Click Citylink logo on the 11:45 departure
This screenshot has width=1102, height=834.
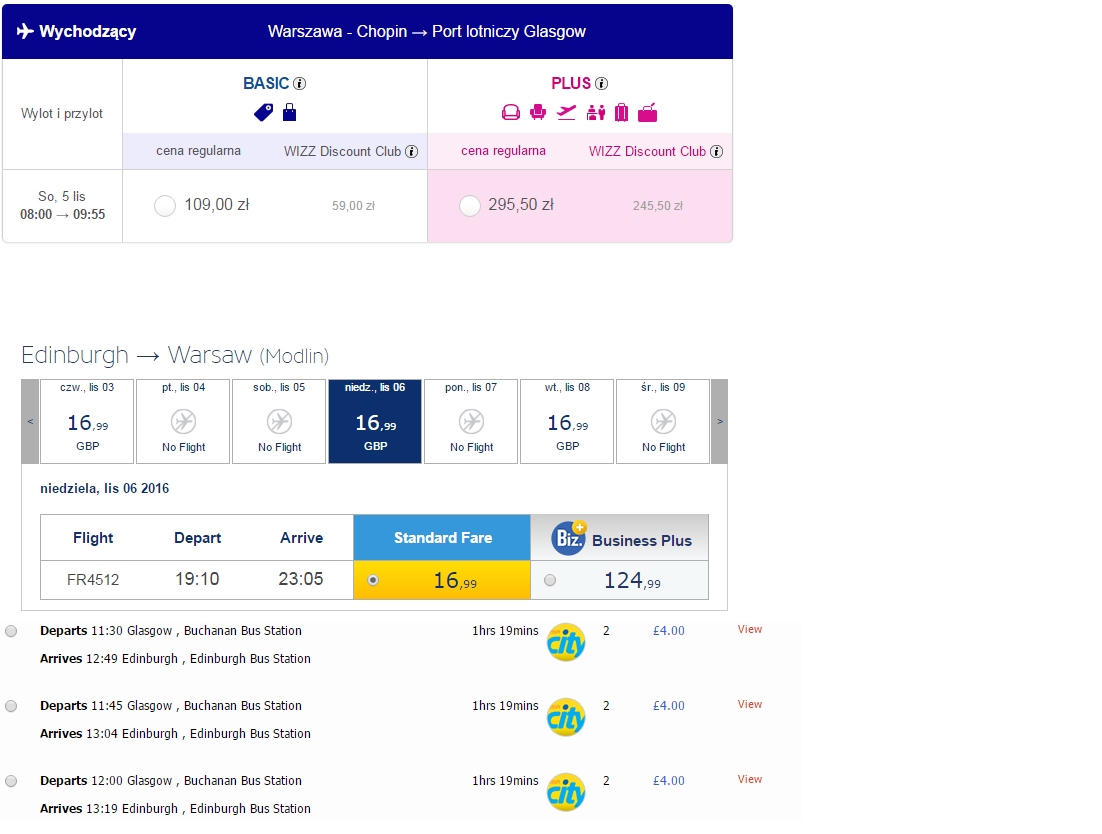coord(566,717)
